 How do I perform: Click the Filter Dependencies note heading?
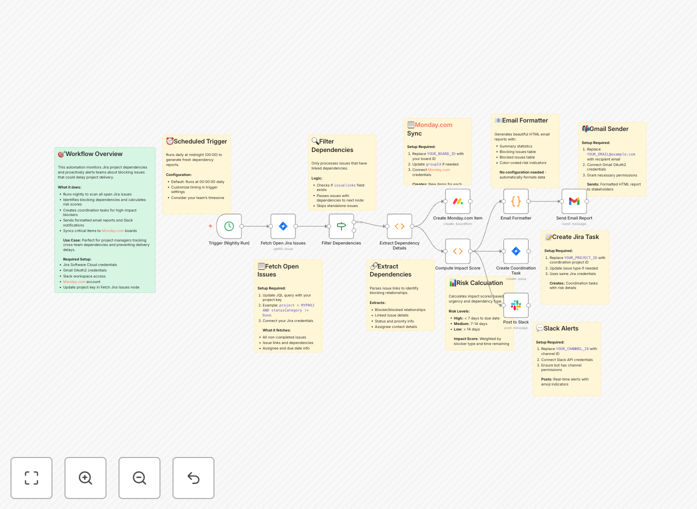[x=332, y=145]
